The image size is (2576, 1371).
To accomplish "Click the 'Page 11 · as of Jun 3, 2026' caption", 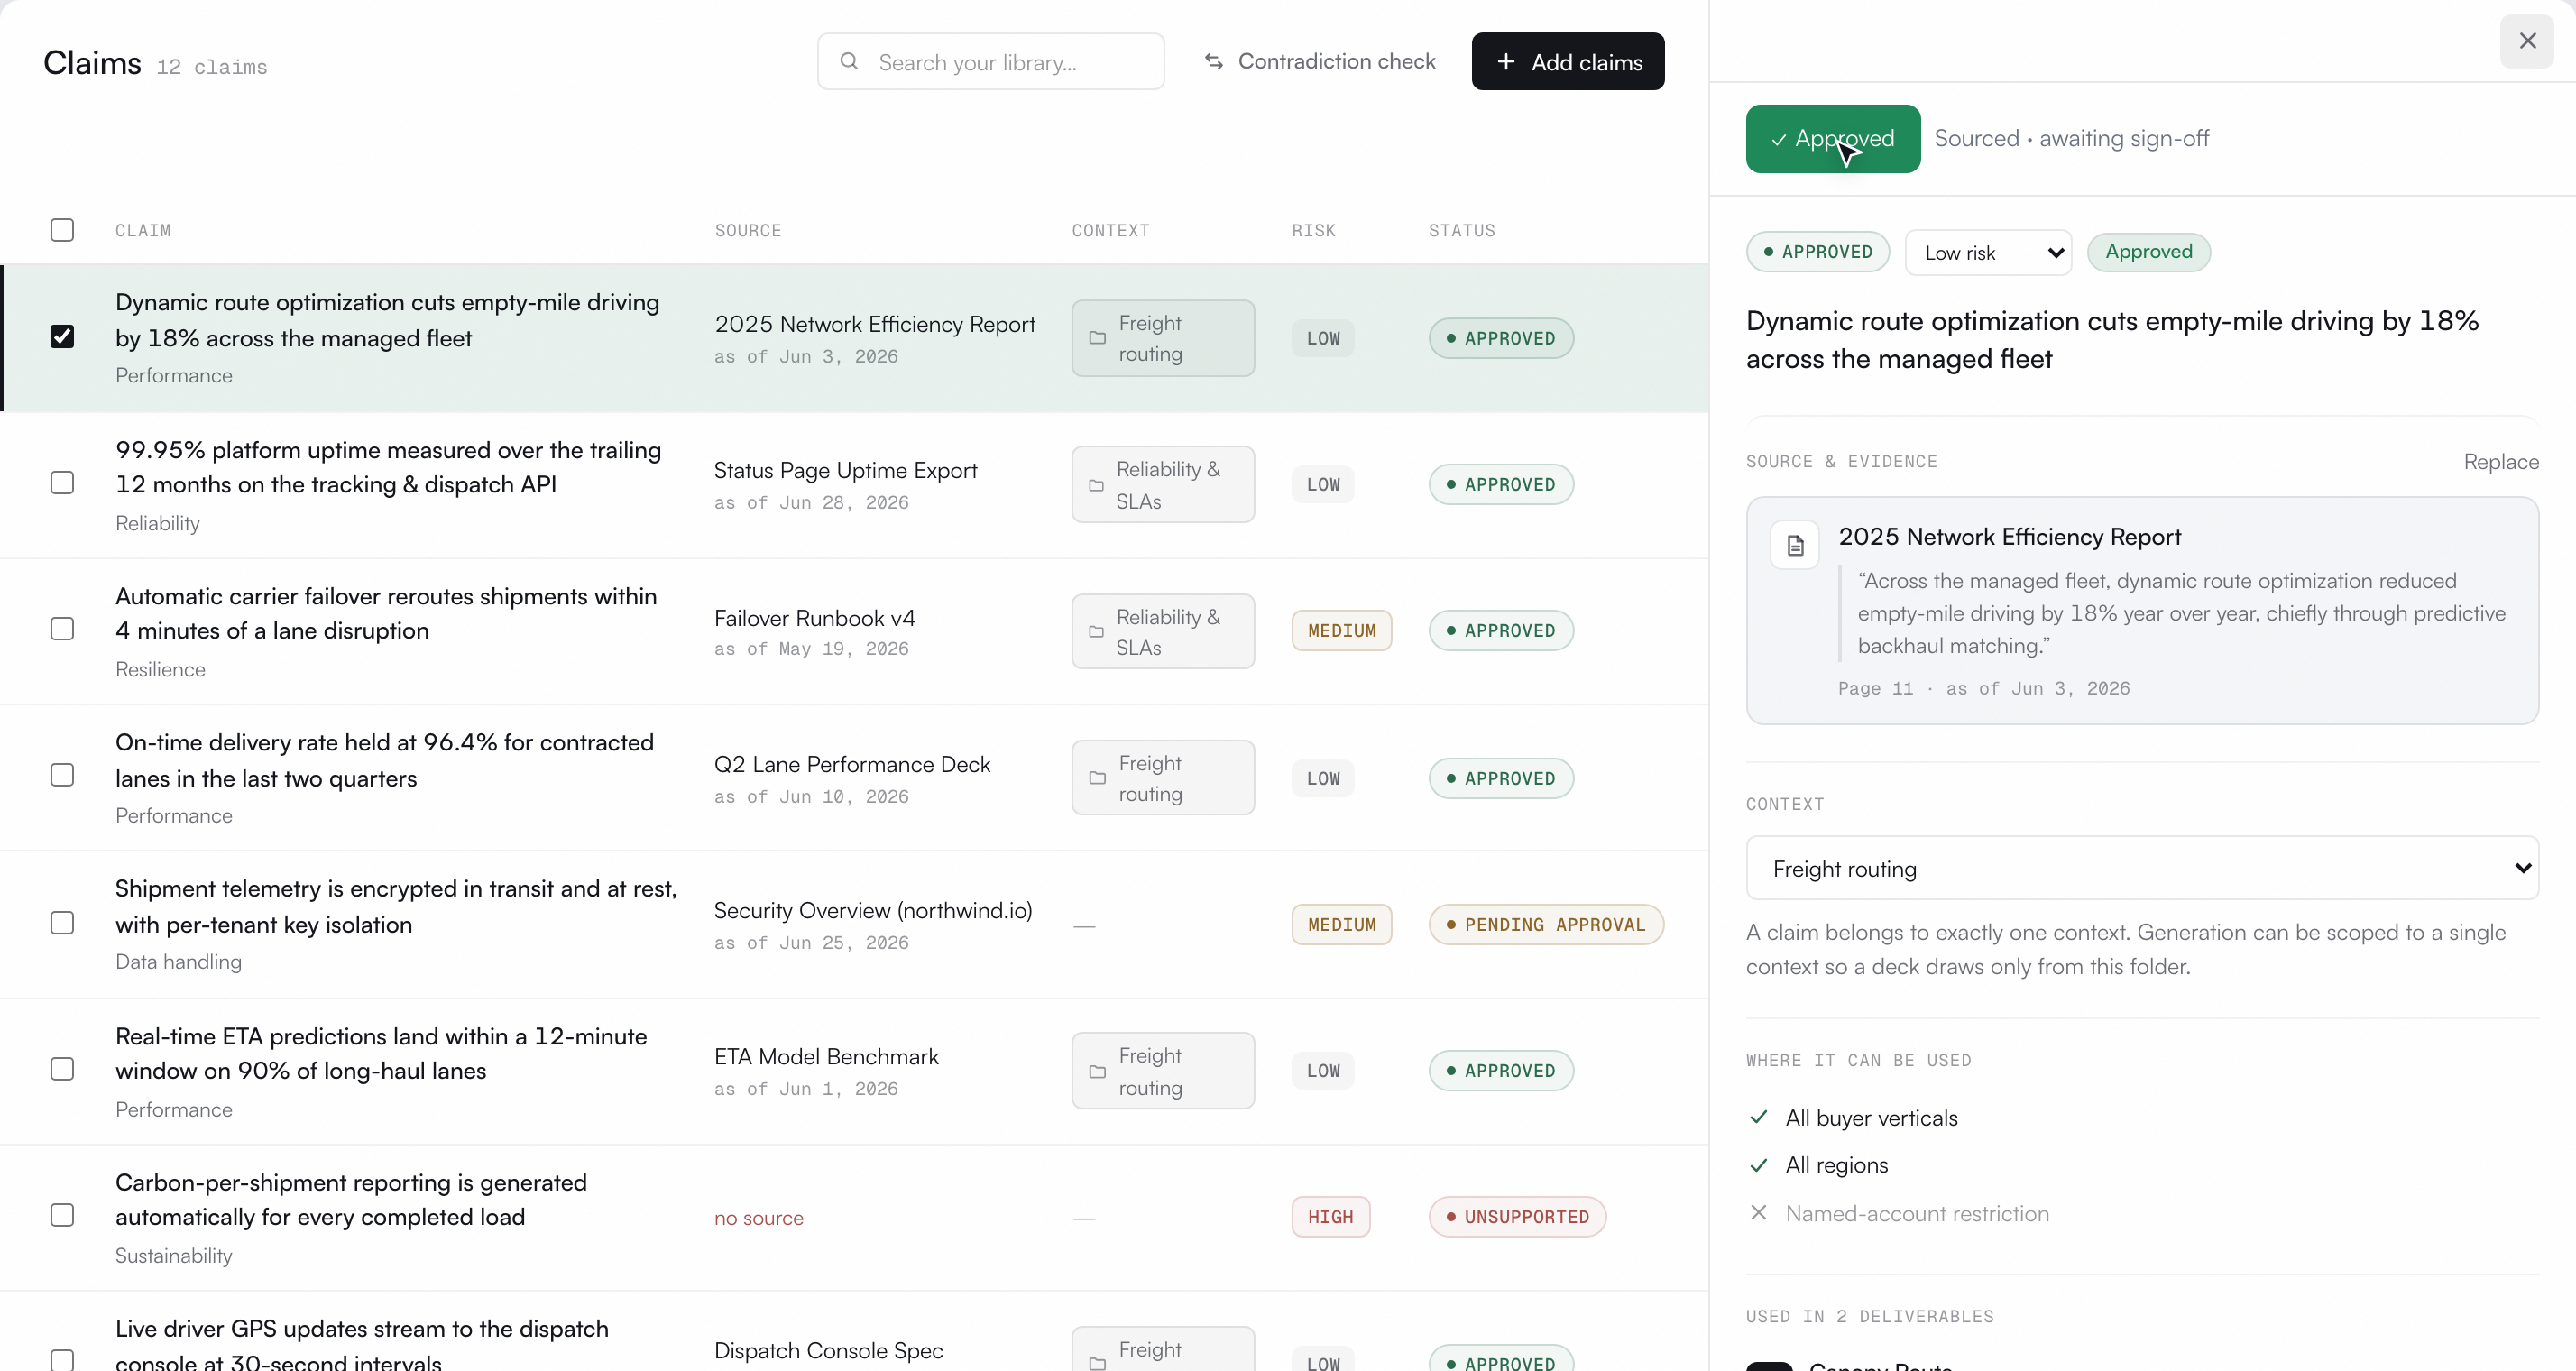I will (x=1984, y=689).
